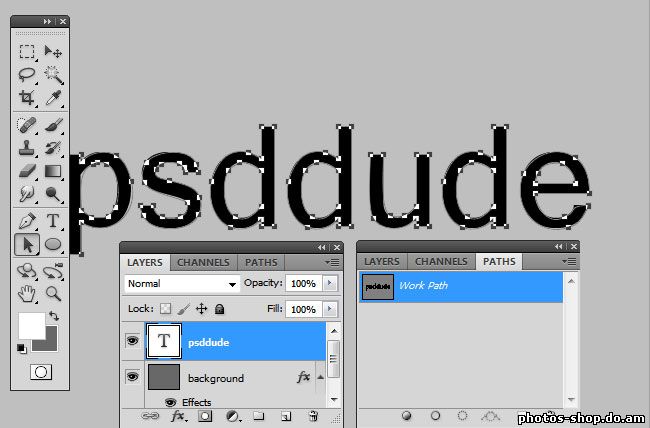Click the white foreground color swatch
Screen dimensions: 650x428
click(x=32, y=326)
